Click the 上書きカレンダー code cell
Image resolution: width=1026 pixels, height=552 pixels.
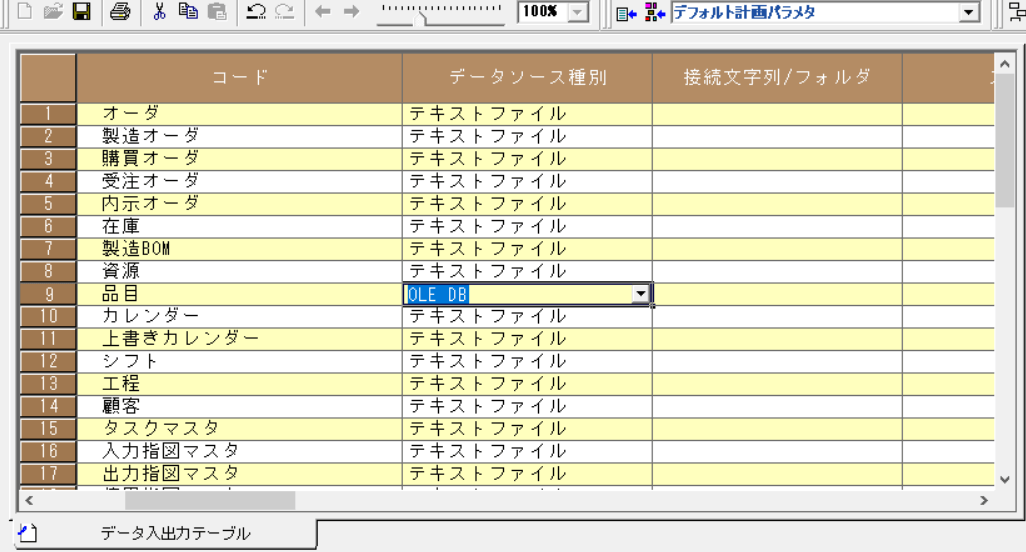coord(239,339)
